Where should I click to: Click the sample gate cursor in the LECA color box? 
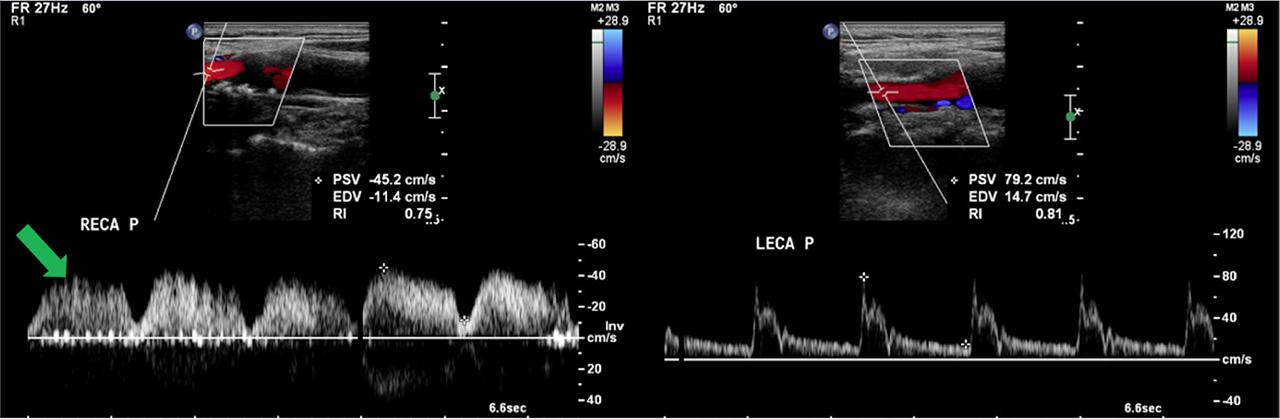pyautogui.click(x=884, y=92)
